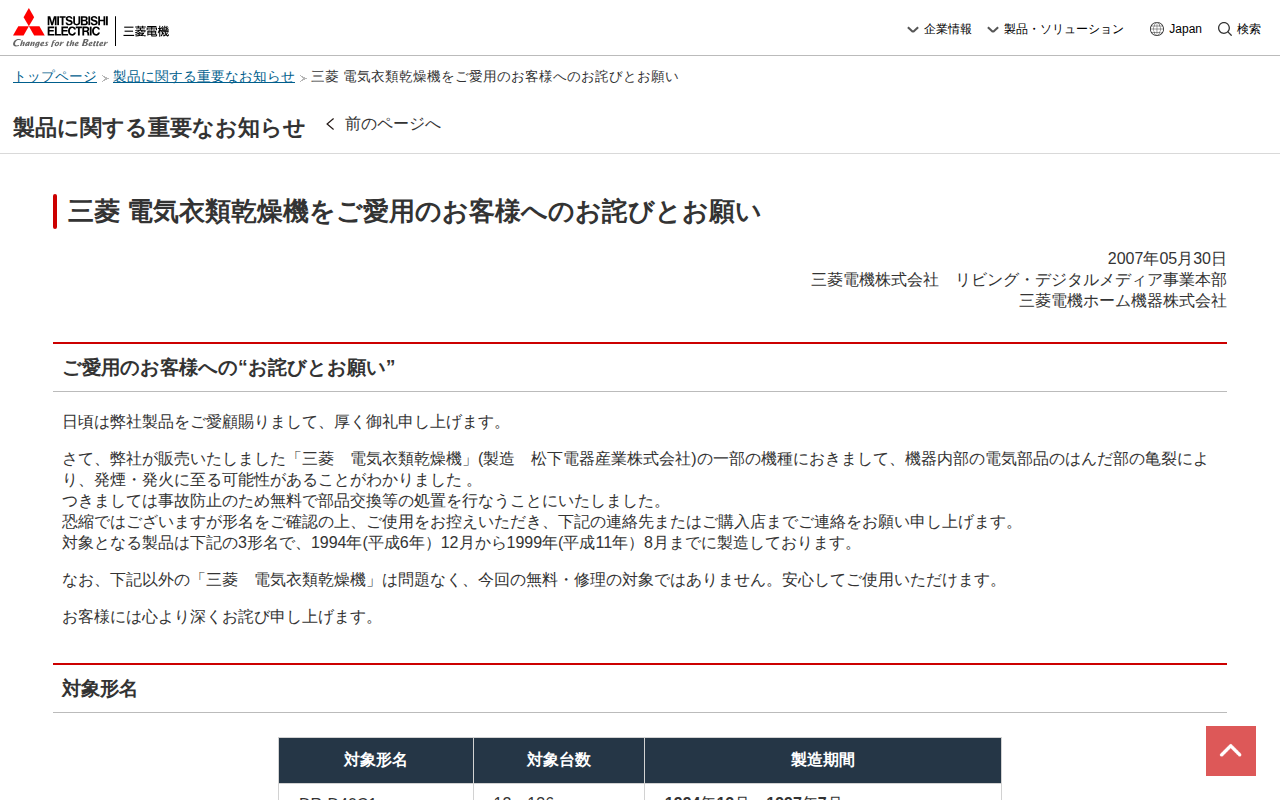The width and height of the screenshot is (1280, 800).
Task: Click the scroll-to-top arrow button
Action: 1231,751
